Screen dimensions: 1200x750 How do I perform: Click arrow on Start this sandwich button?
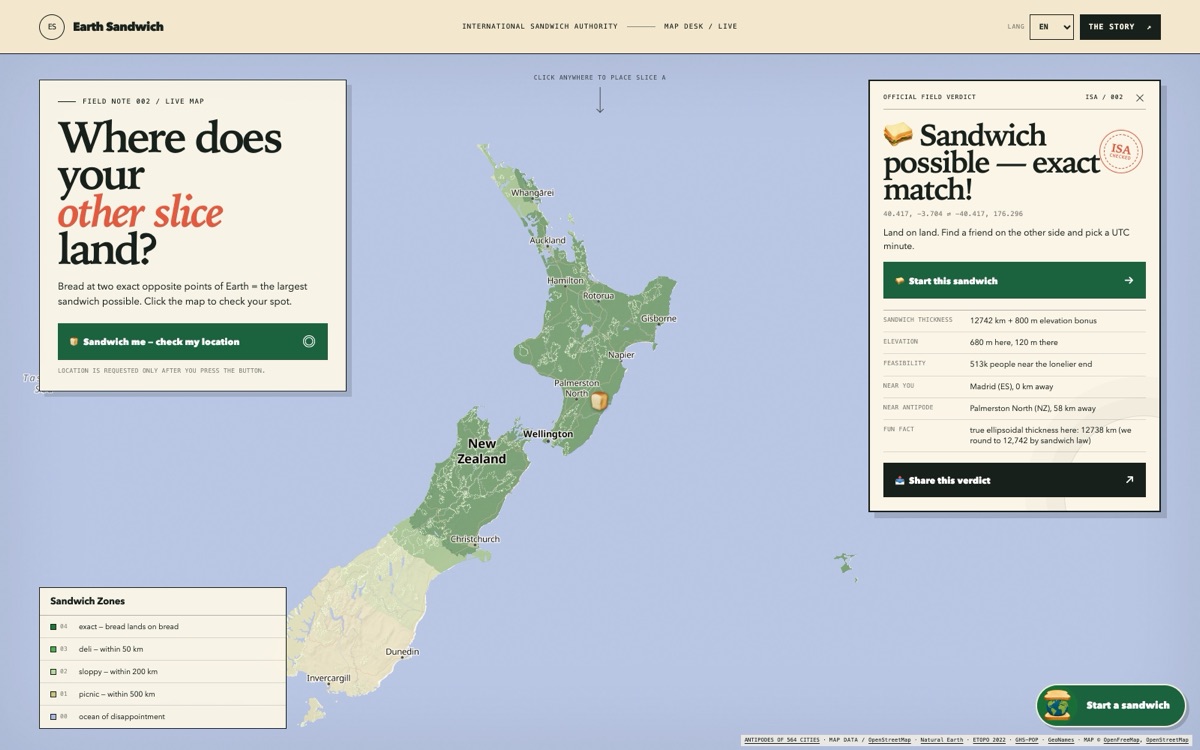[1129, 281]
